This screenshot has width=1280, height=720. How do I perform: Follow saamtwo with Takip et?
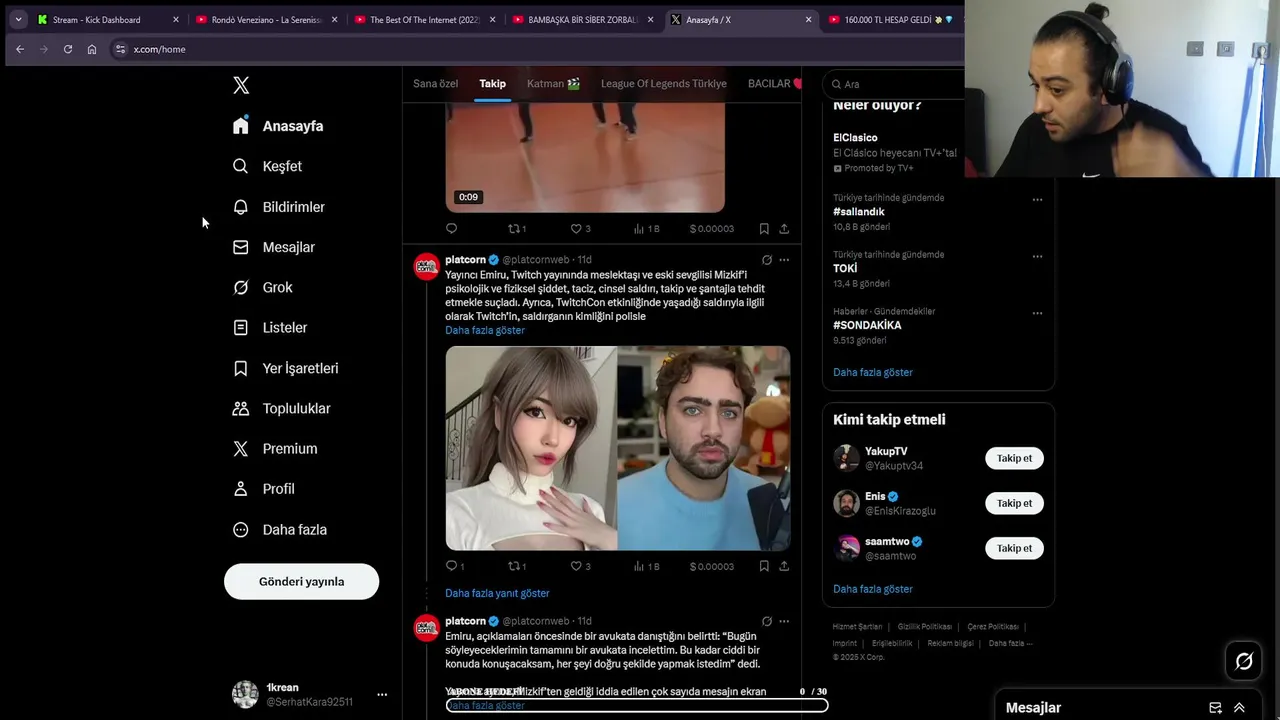click(1014, 548)
